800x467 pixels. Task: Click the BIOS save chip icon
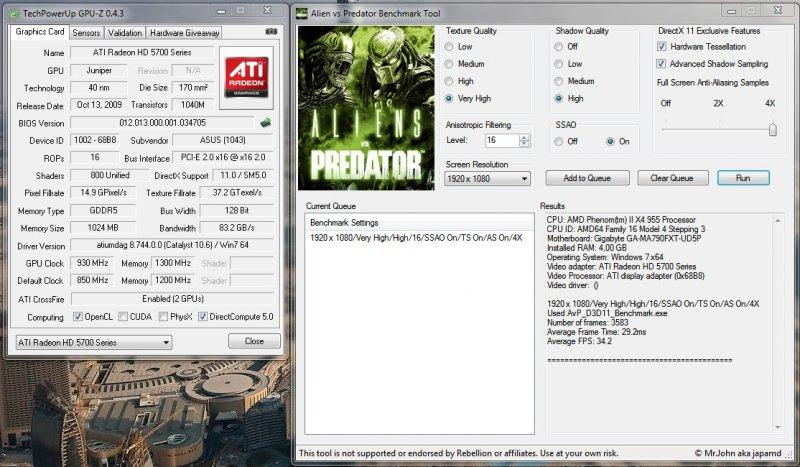click(265, 122)
